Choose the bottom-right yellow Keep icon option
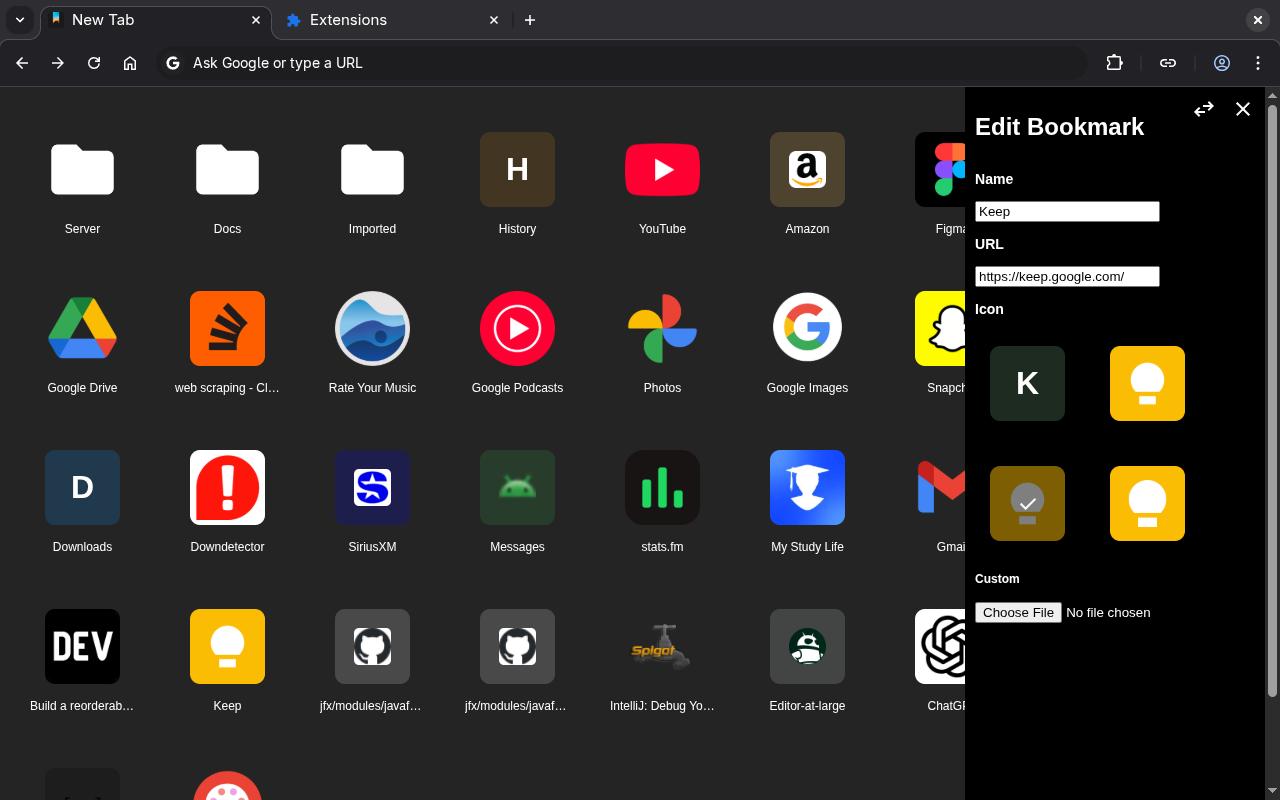This screenshot has width=1280, height=800. [1147, 504]
